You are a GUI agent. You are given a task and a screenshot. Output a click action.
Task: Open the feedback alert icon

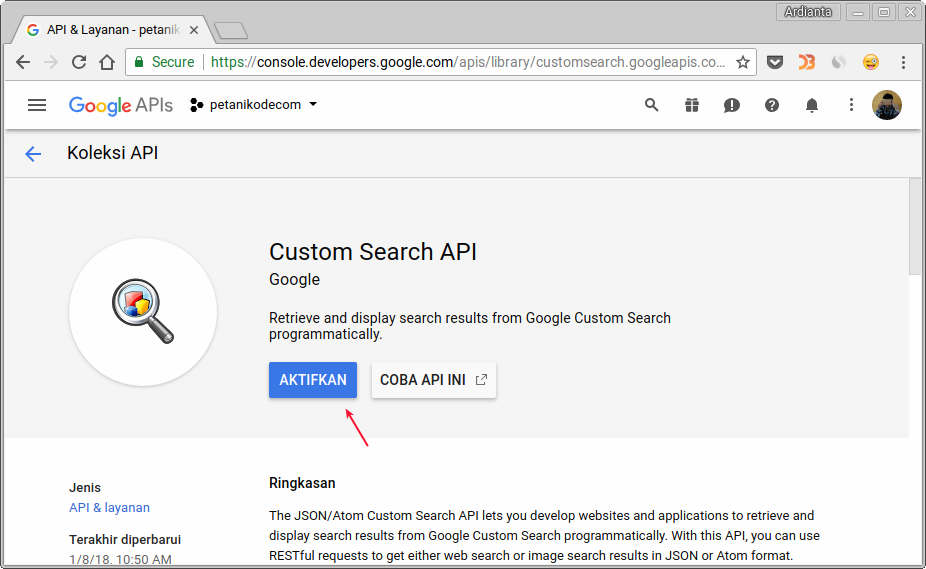(732, 105)
